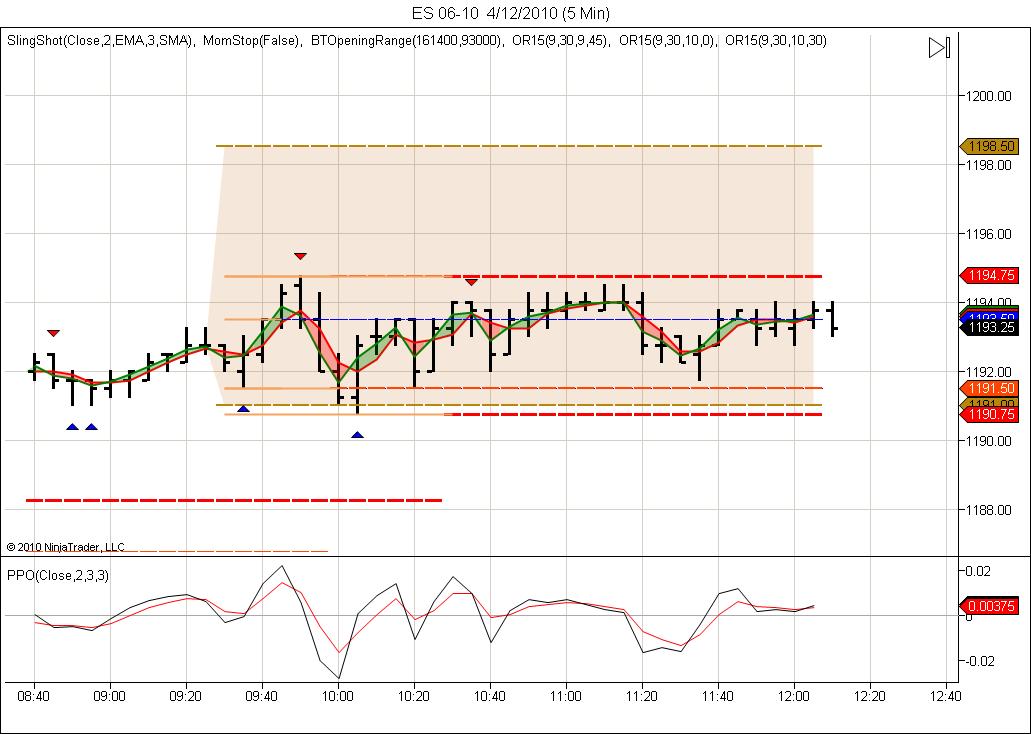
Task: Click the gold 1198.50 price marker
Action: 989,146
